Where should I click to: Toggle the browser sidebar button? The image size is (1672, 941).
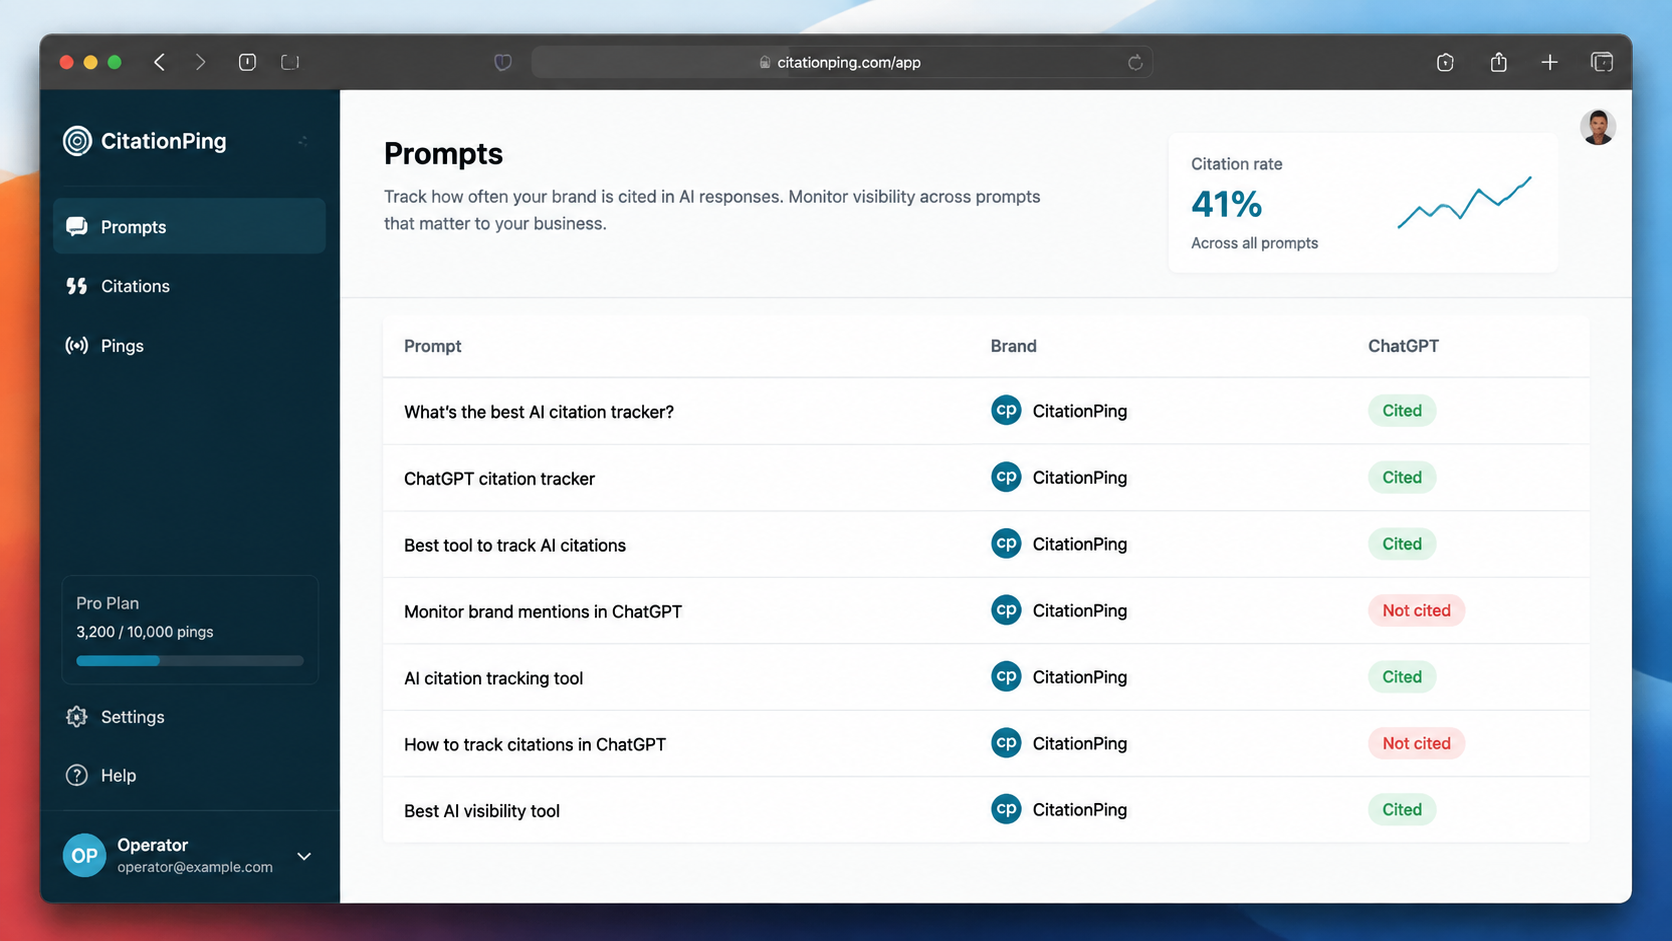tap(247, 62)
